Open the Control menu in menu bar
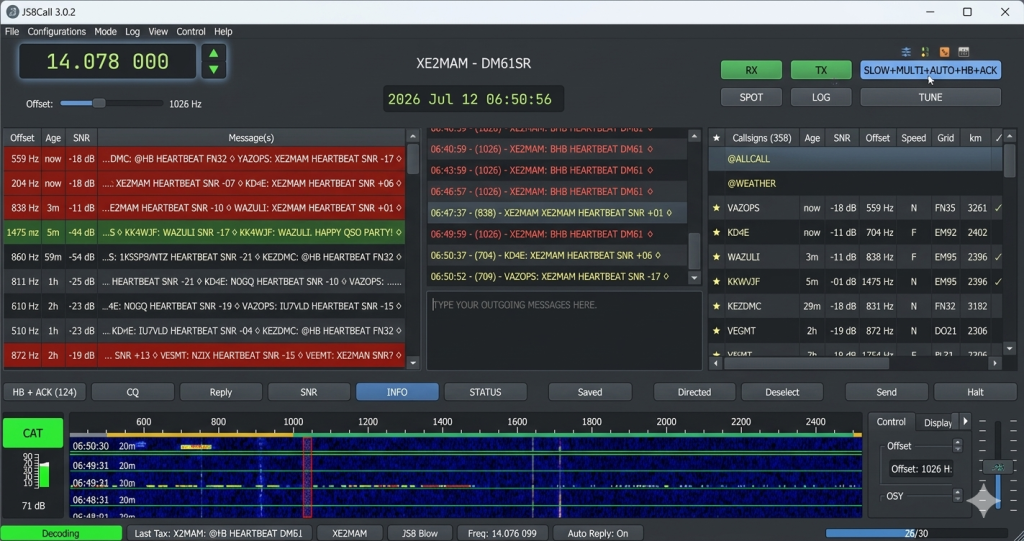 pyautogui.click(x=191, y=31)
